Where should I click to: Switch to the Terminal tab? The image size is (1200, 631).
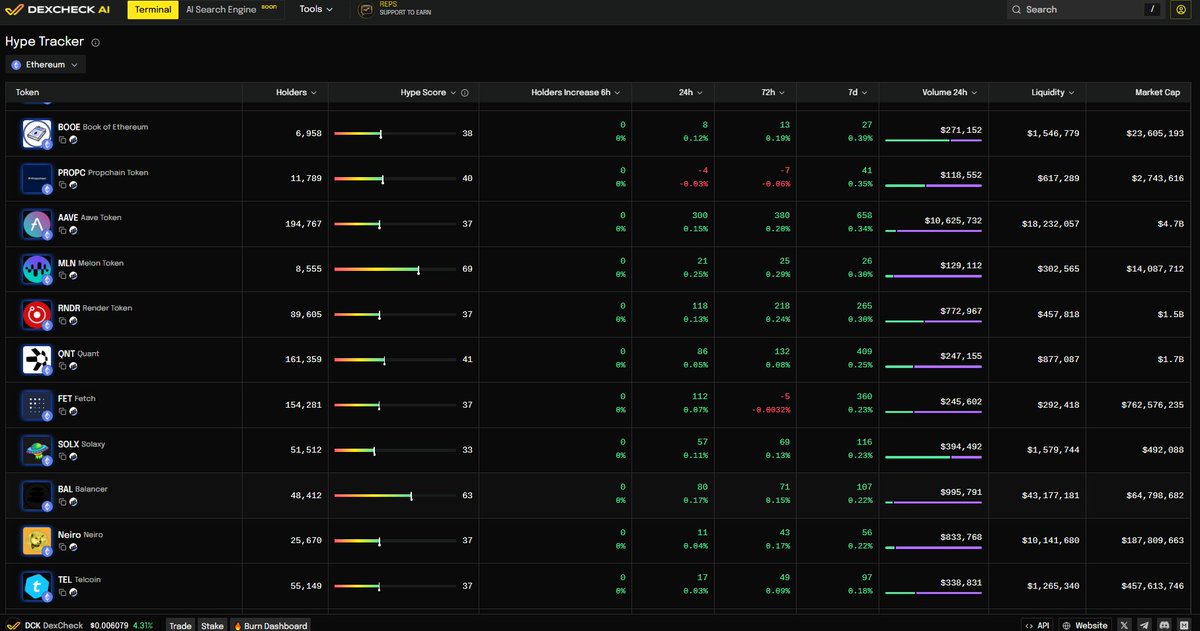coord(153,9)
